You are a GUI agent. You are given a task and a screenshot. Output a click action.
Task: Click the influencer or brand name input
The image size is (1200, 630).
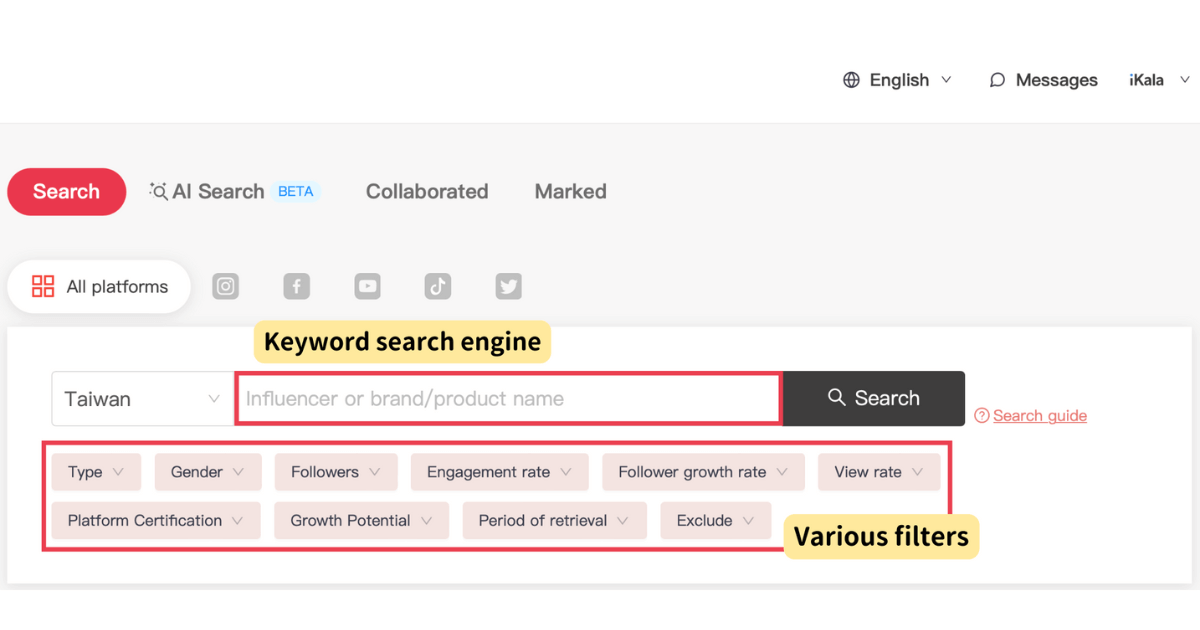tap(508, 399)
